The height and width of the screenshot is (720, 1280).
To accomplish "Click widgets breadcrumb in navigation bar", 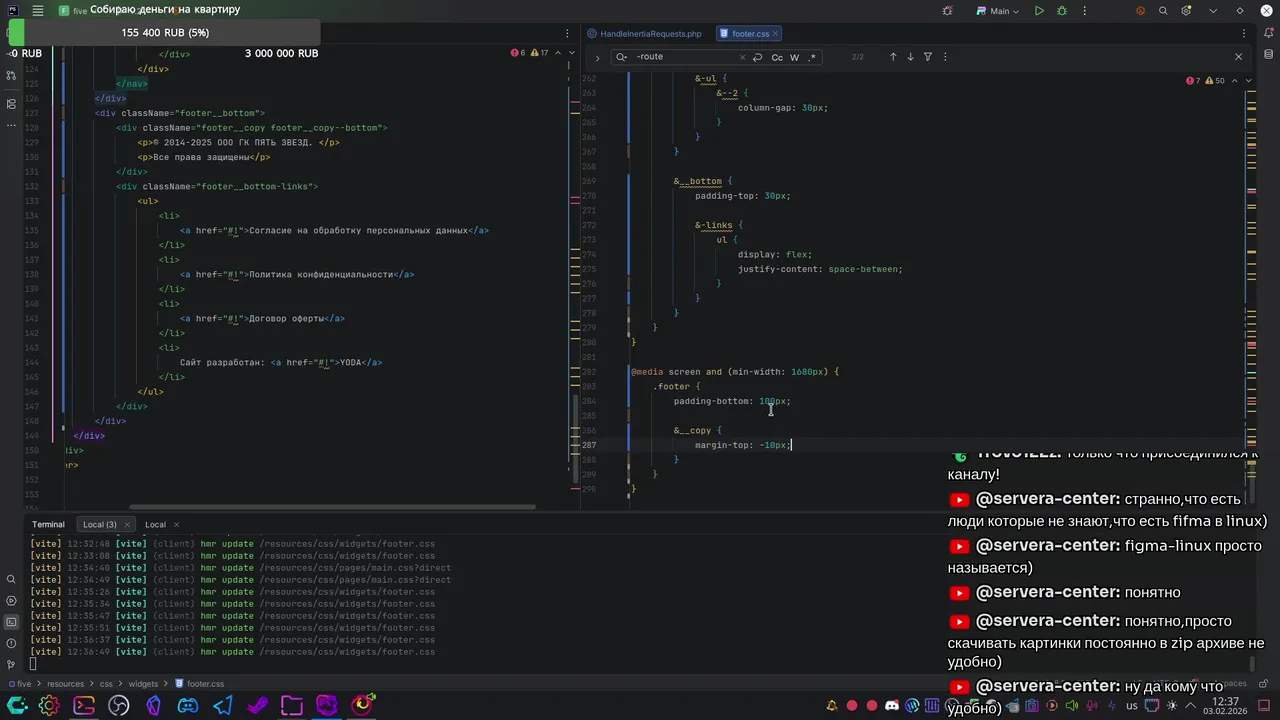I will tap(143, 684).
